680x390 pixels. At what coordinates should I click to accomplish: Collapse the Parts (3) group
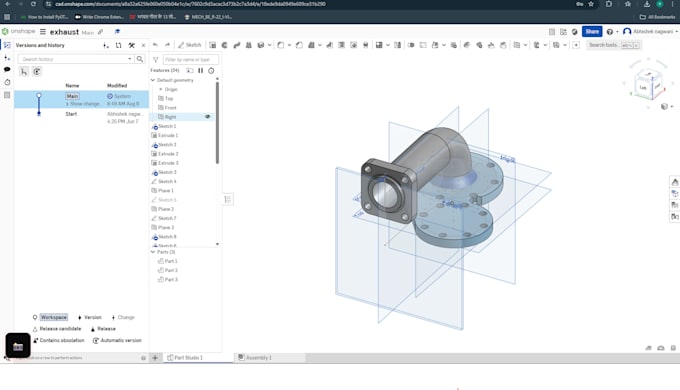153,252
